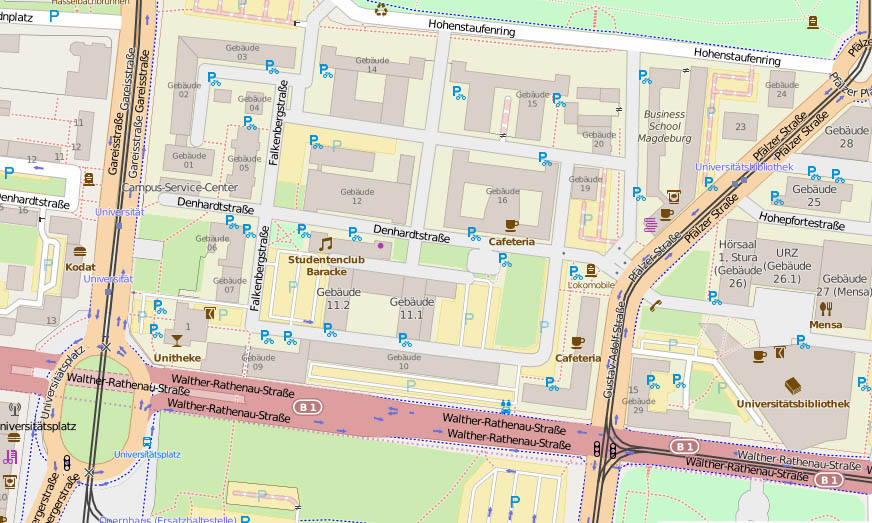Viewport: 872px width, 523px height.
Task: Select the blue Universitätsplatz bus stop label
Action: point(147,455)
